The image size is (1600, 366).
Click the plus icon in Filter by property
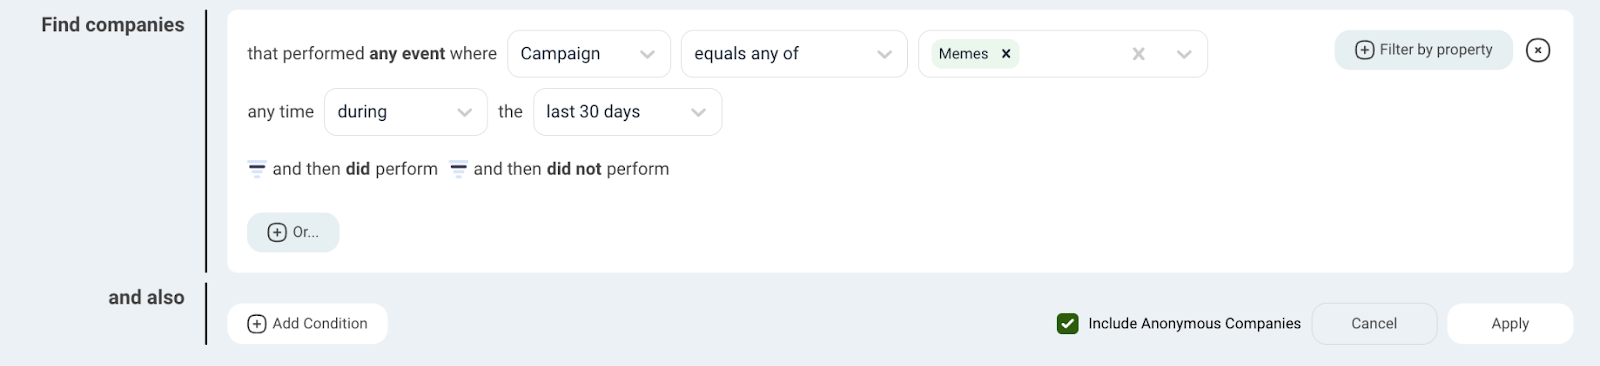click(1364, 50)
